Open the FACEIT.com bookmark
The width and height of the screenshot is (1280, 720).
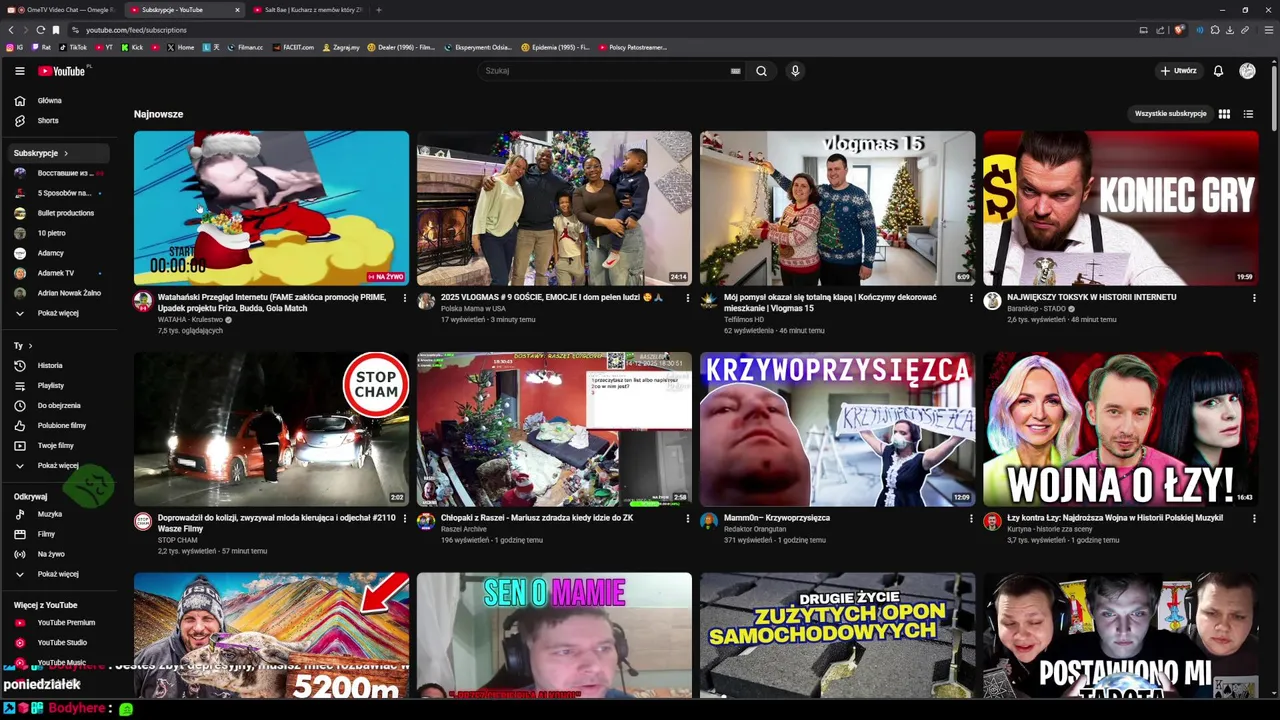(293, 47)
